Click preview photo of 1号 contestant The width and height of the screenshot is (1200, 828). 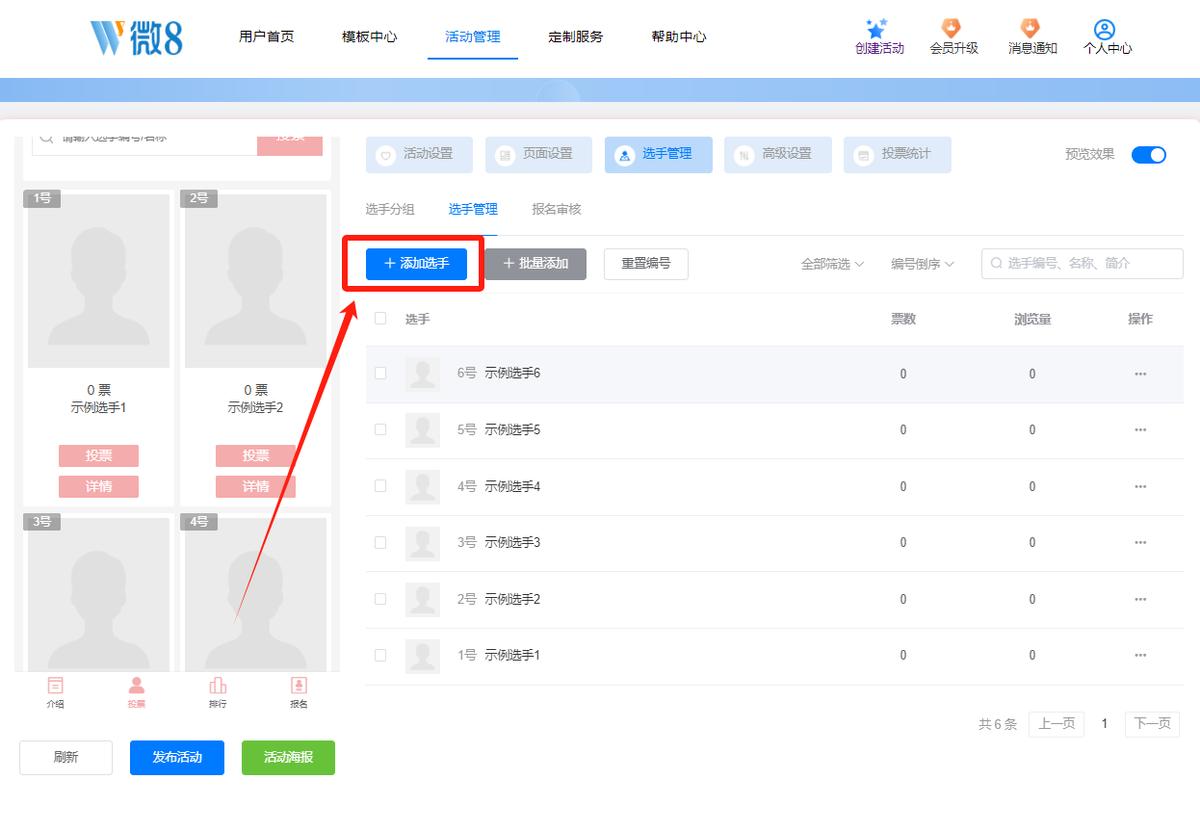98,280
